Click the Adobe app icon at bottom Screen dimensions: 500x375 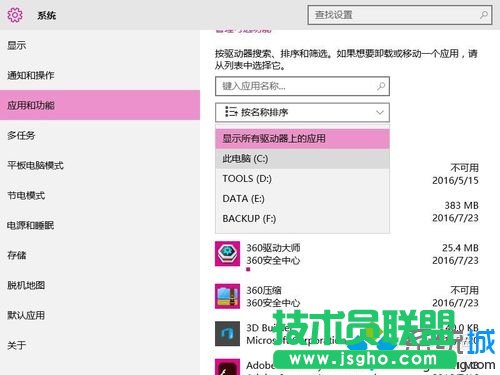tap(227, 367)
